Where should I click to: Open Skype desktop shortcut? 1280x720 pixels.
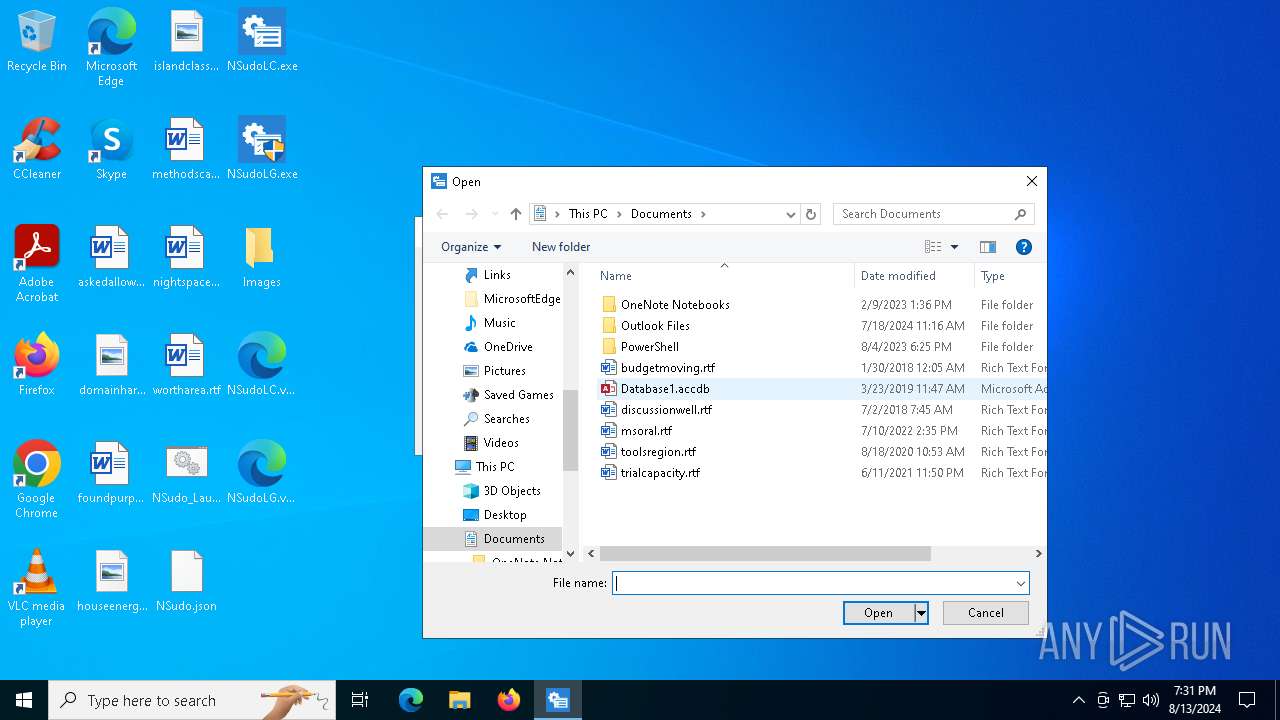click(x=111, y=149)
